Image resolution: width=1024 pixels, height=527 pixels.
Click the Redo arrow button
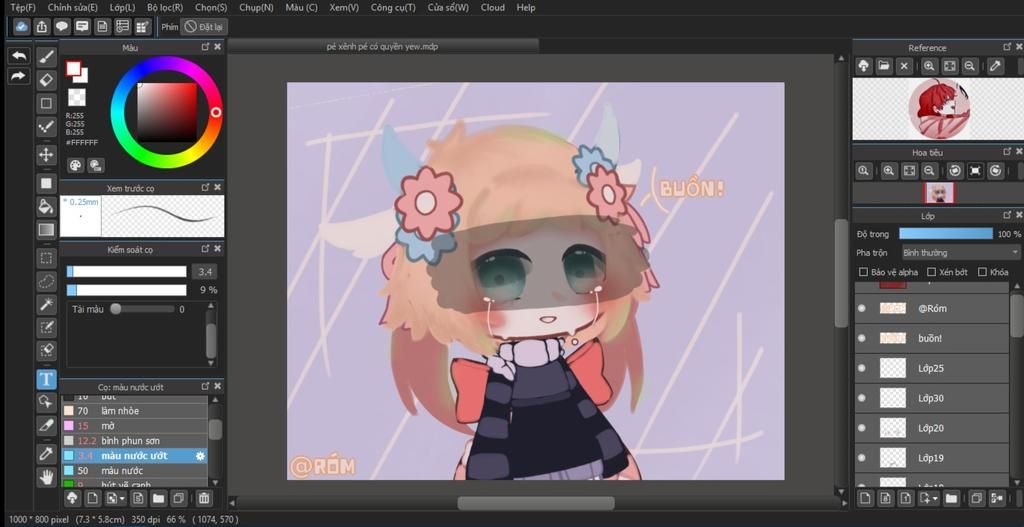[18, 76]
